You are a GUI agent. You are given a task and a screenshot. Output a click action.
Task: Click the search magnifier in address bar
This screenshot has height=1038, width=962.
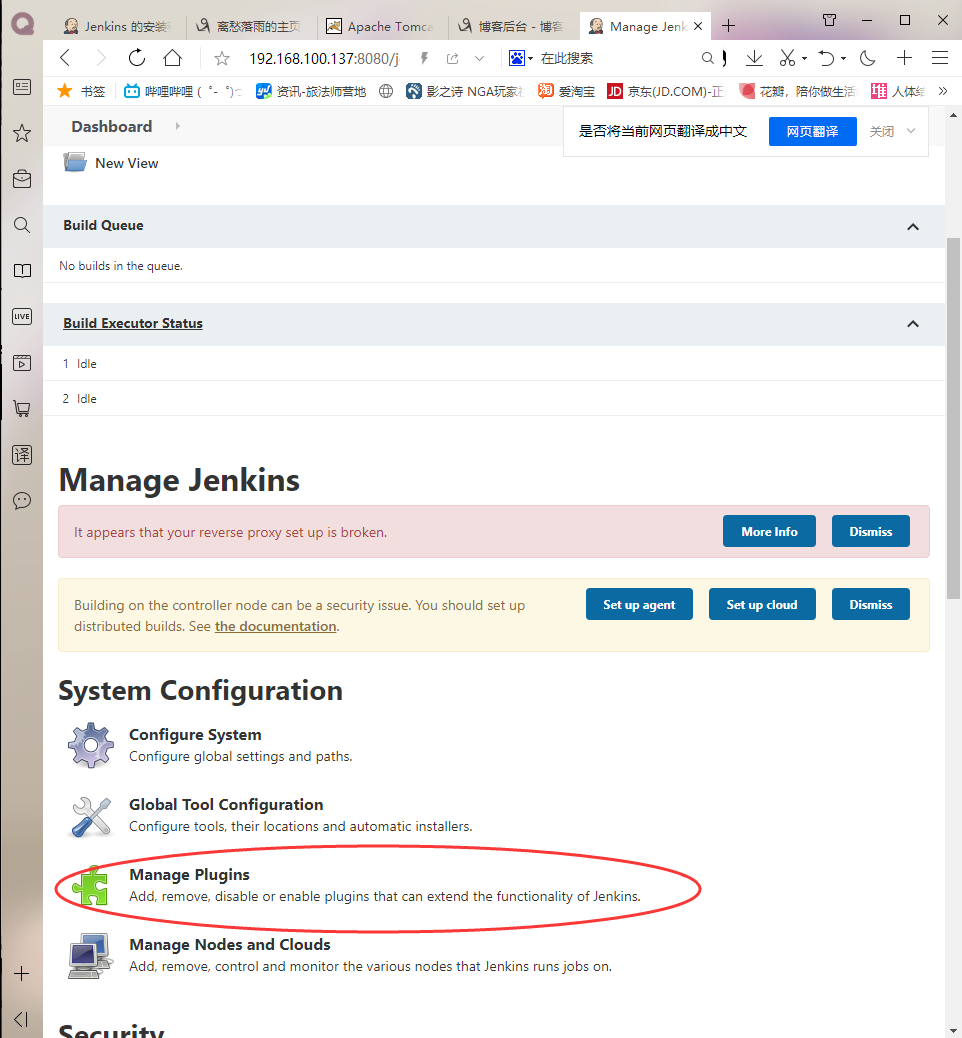coord(708,58)
